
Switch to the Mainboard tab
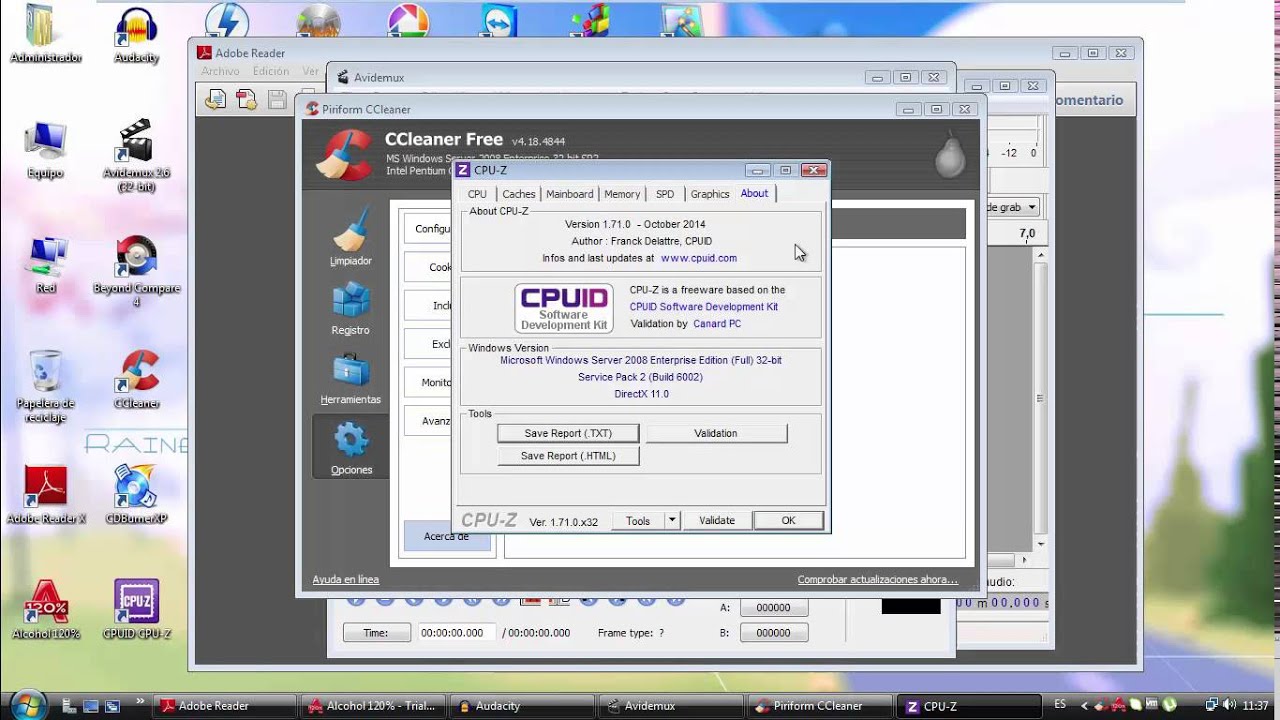coord(569,194)
